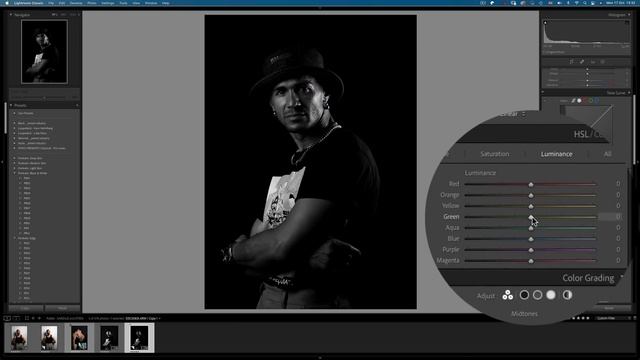Toggle shadow clipping indicator in Histogram
Screen dimensions: 640x360
click(x=545, y=23)
